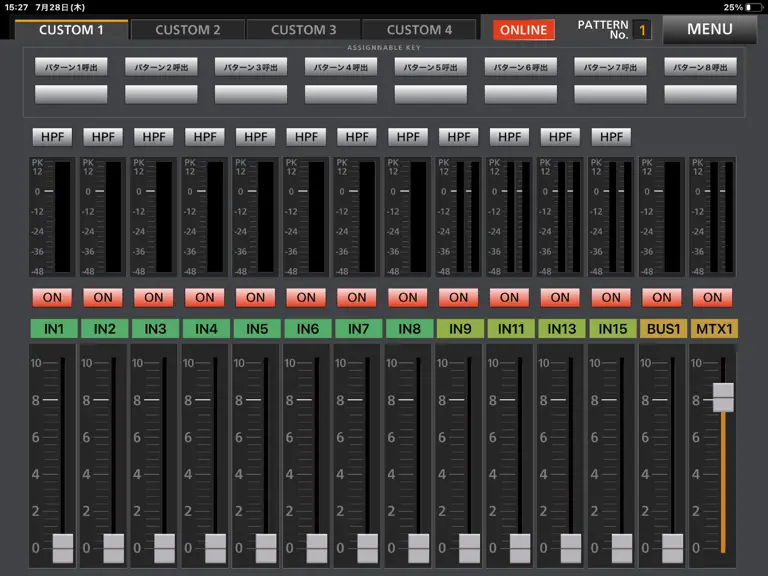
Task: Toggle the HPF above channel IN15
Action: click(611, 137)
